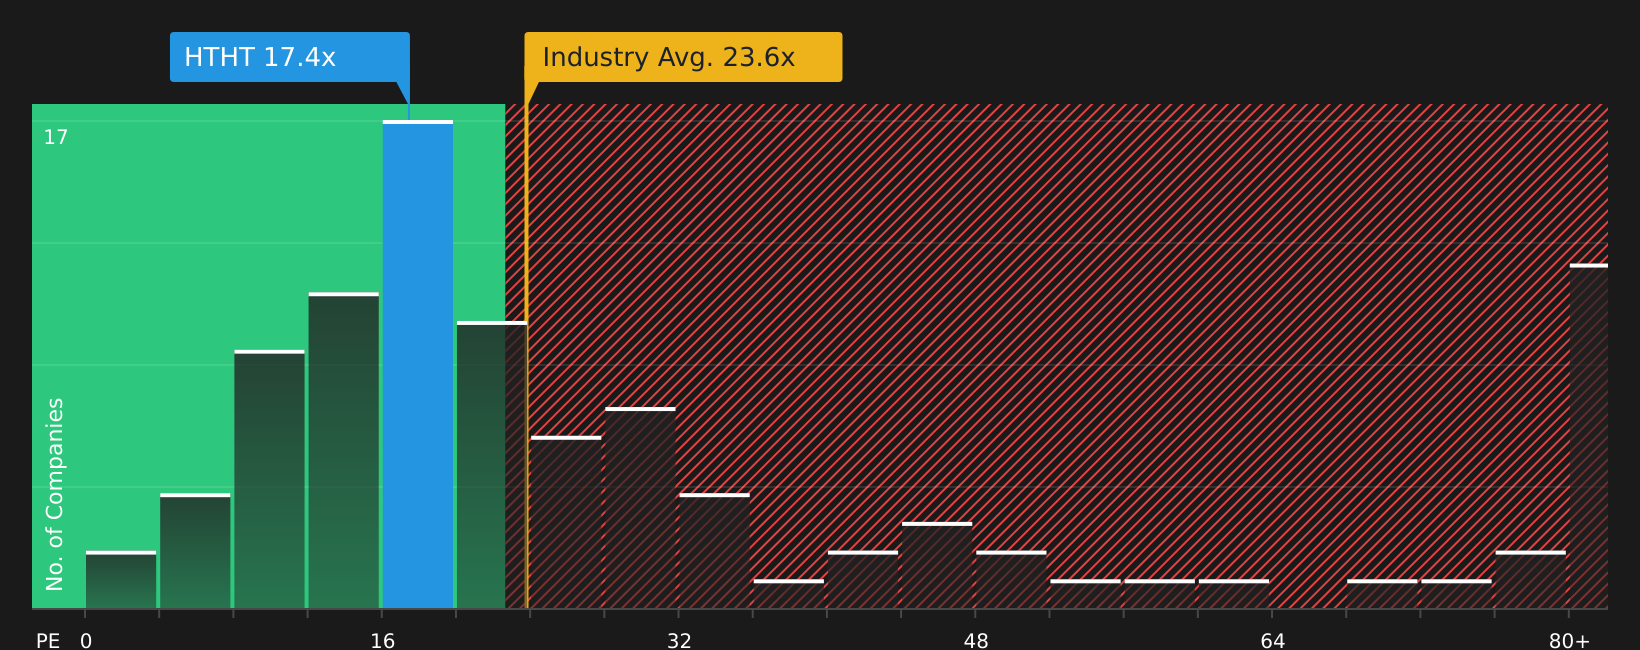Screen dimensions: 1640x650
Task: Click the x-axis label 64
Action: (1272, 640)
